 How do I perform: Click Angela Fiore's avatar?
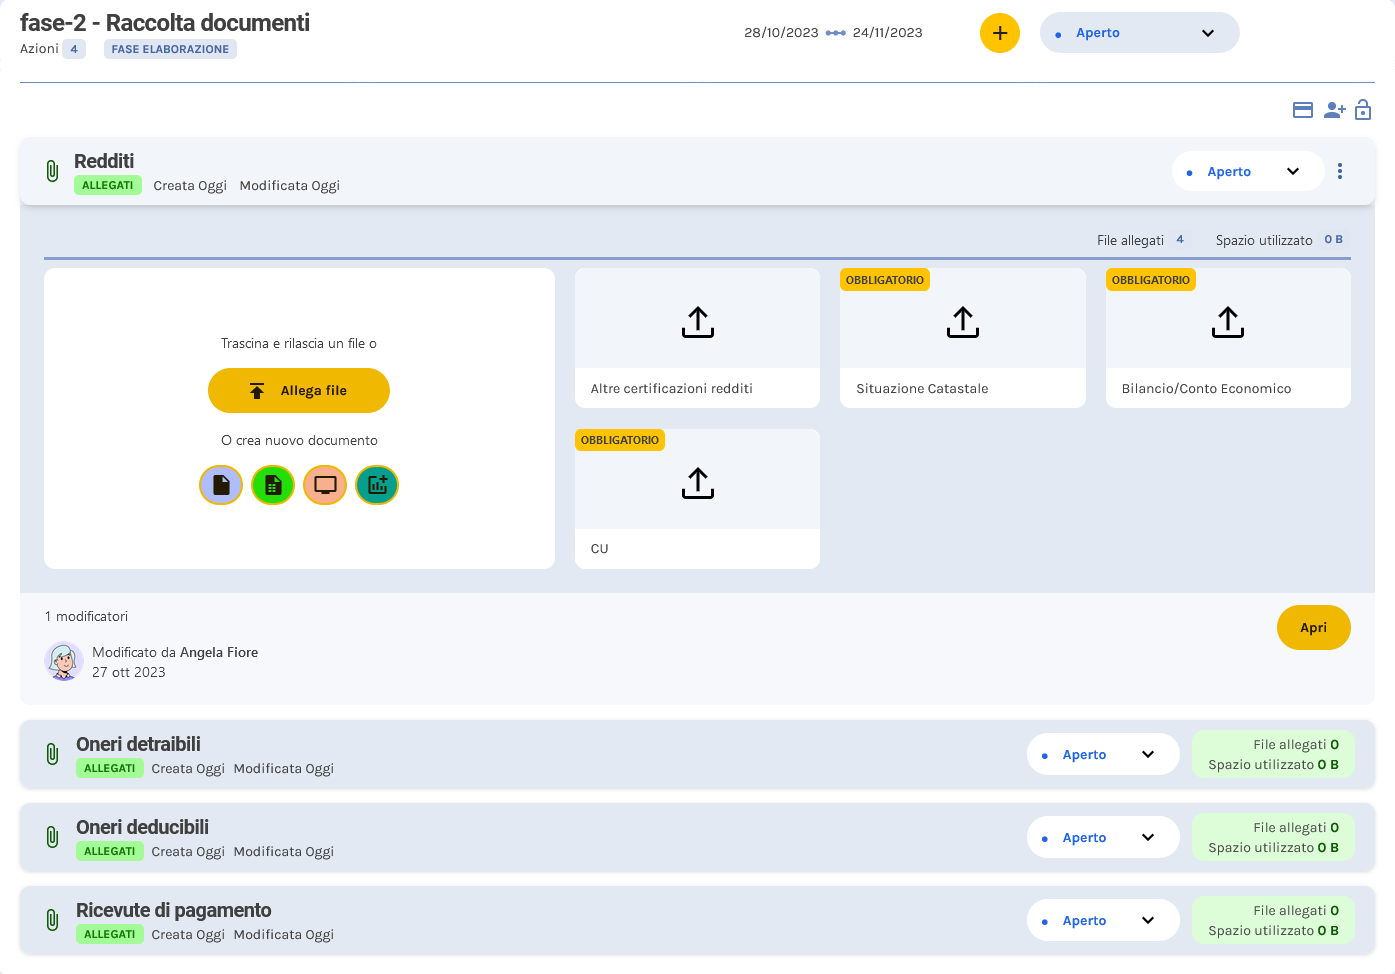pos(64,661)
